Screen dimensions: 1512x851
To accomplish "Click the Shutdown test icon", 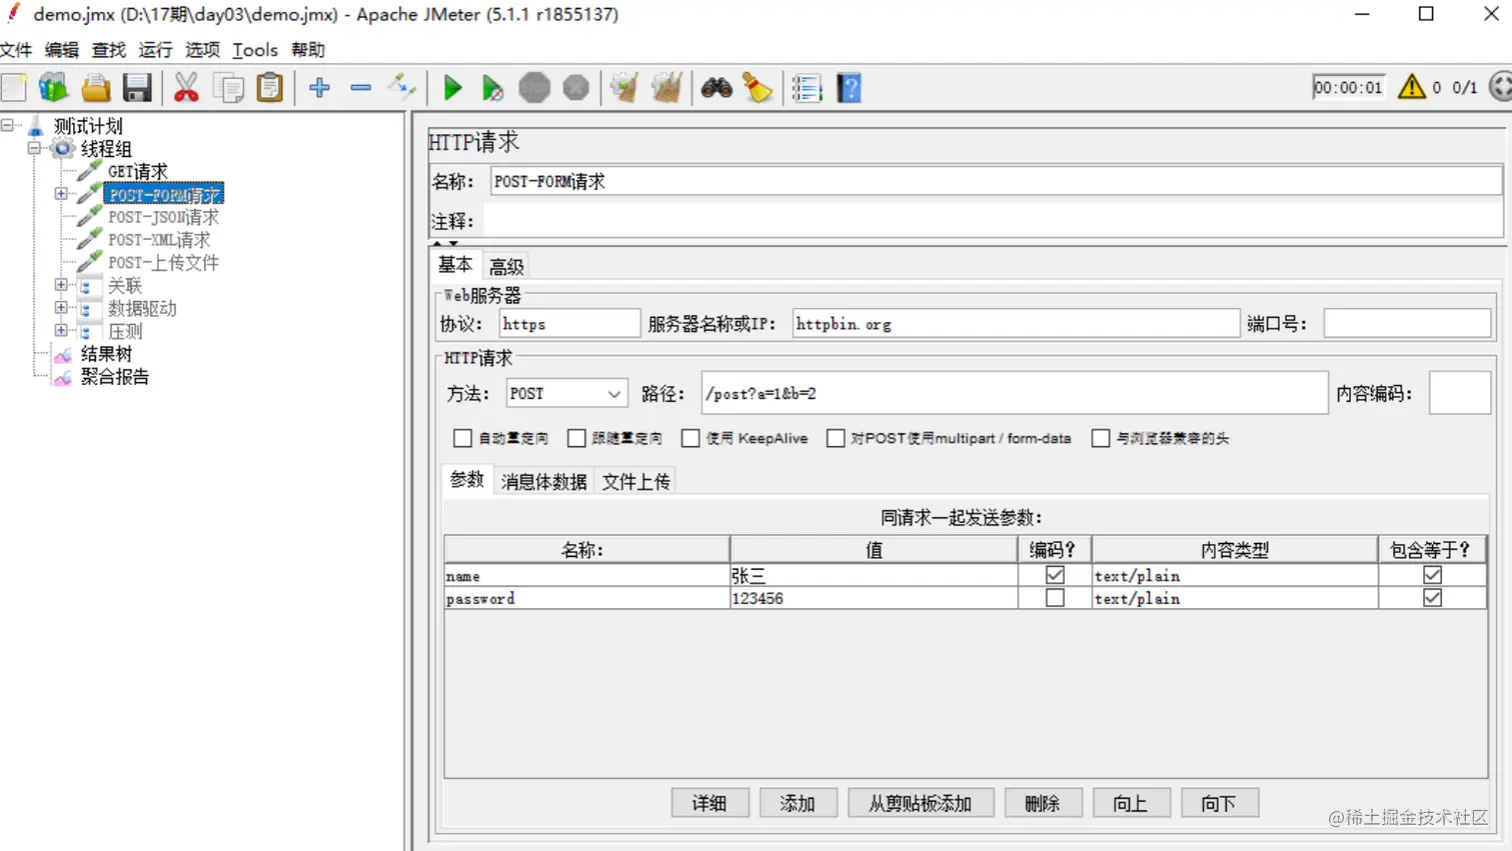I will click(x=576, y=88).
